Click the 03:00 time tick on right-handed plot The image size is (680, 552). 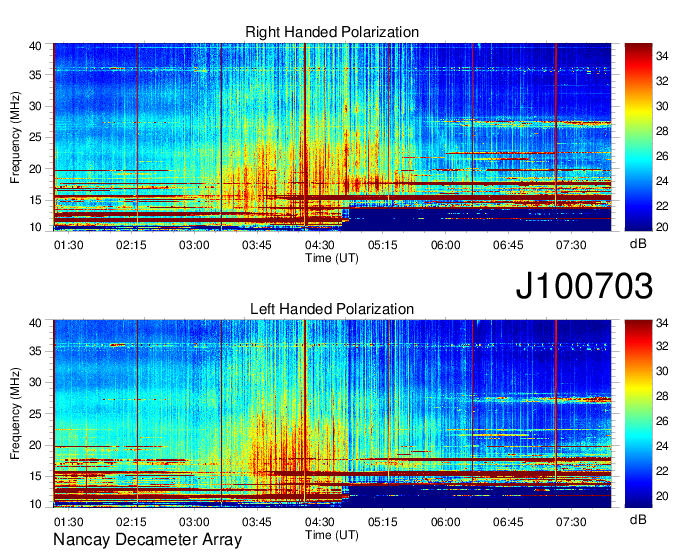pyautogui.click(x=194, y=245)
